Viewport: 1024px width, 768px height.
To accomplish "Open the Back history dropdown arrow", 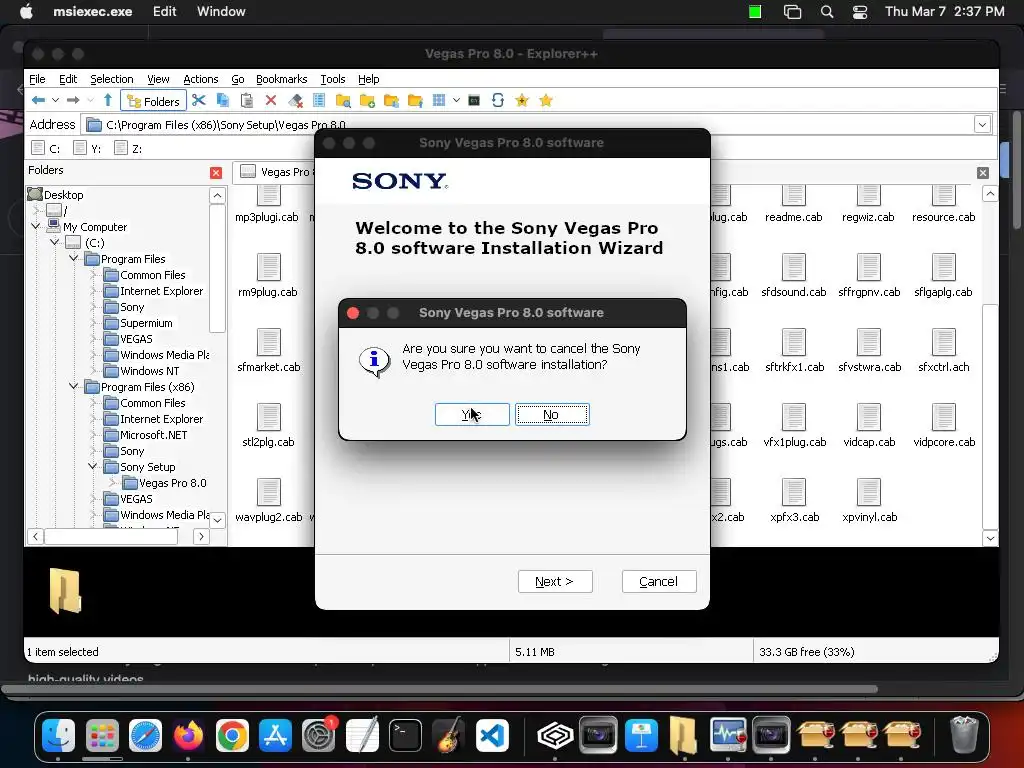I will pyautogui.click(x=56, y=101).
